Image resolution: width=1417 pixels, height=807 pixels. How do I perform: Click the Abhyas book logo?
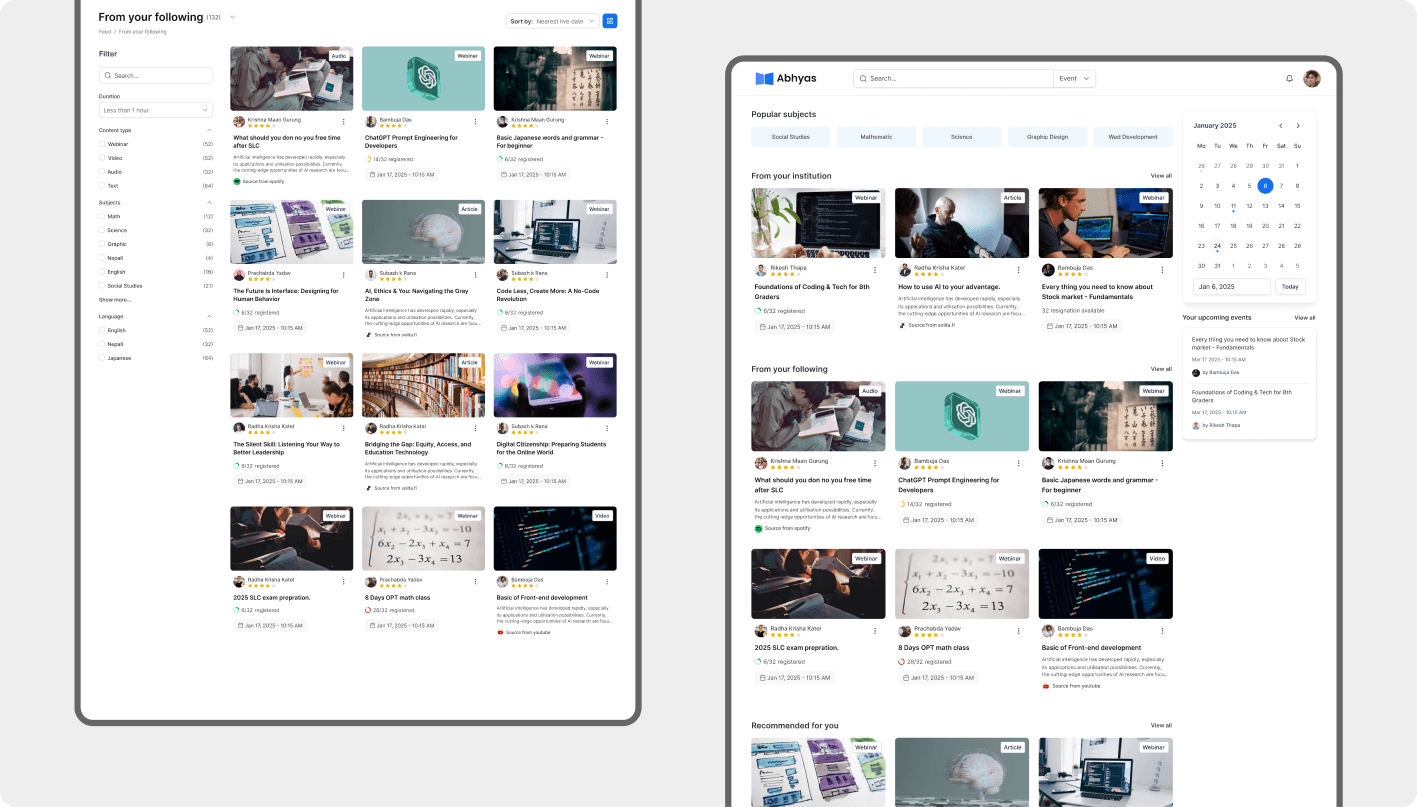pyautogui.click(x=765, y=79)
